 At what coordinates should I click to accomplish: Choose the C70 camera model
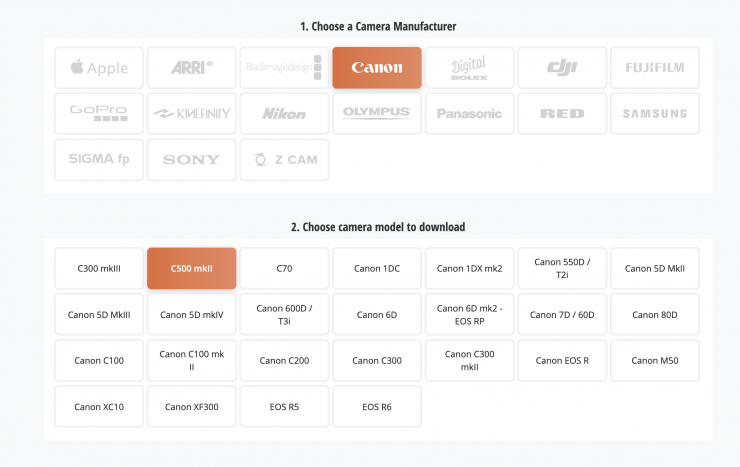[x=284, y=268]
